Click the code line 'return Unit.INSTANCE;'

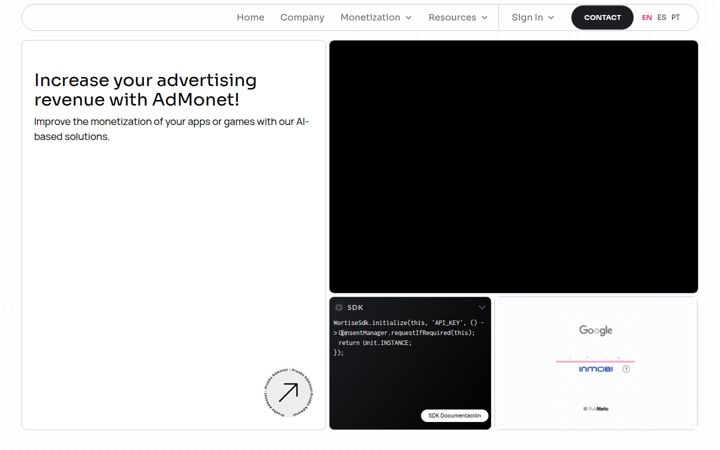(x=375, y=343)
